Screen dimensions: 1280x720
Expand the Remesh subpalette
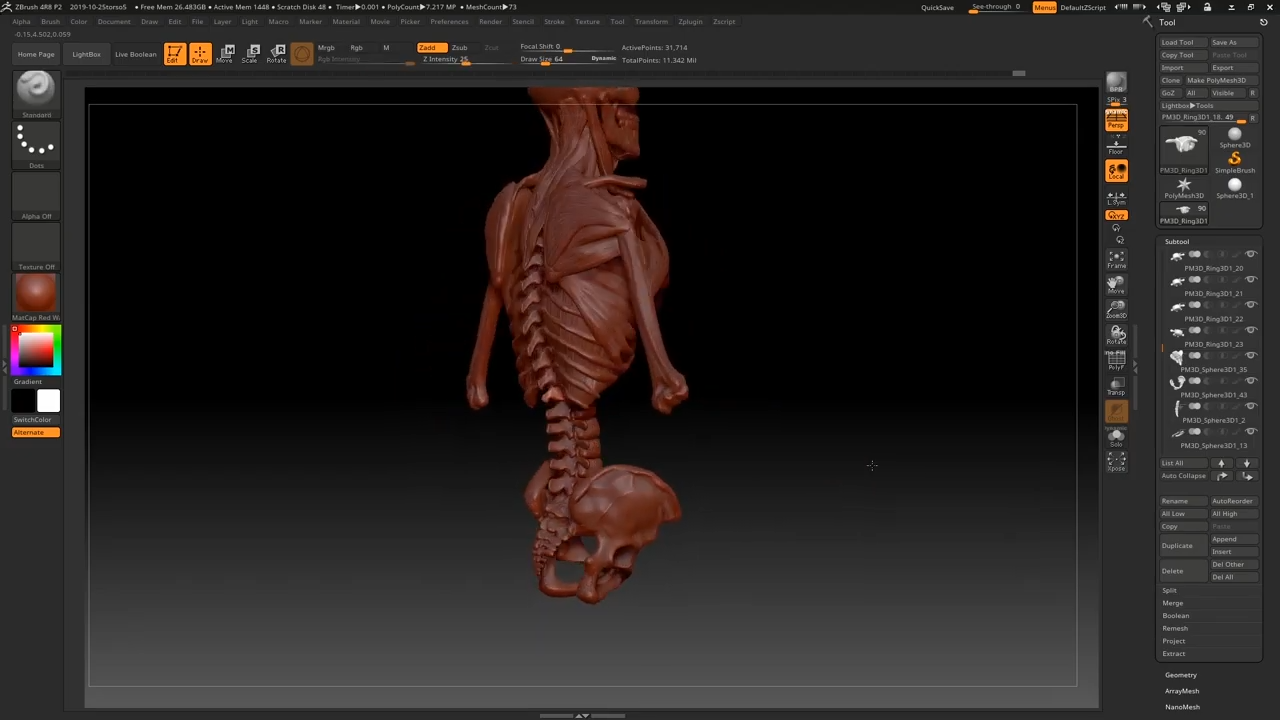1175,628
